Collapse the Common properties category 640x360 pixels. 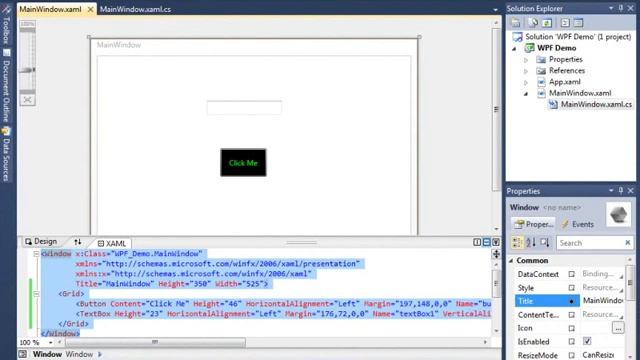pyautogui.click(x=511, y=260)
